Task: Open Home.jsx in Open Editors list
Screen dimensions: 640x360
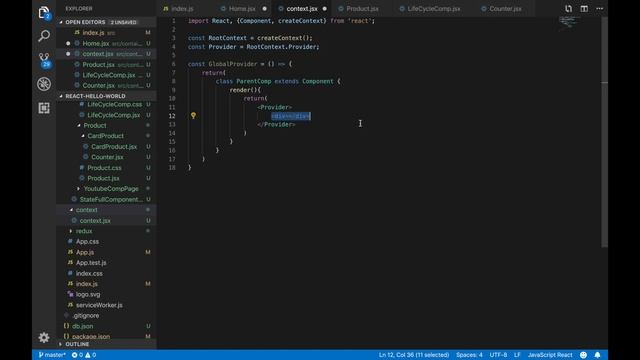Action: [106, 43]
